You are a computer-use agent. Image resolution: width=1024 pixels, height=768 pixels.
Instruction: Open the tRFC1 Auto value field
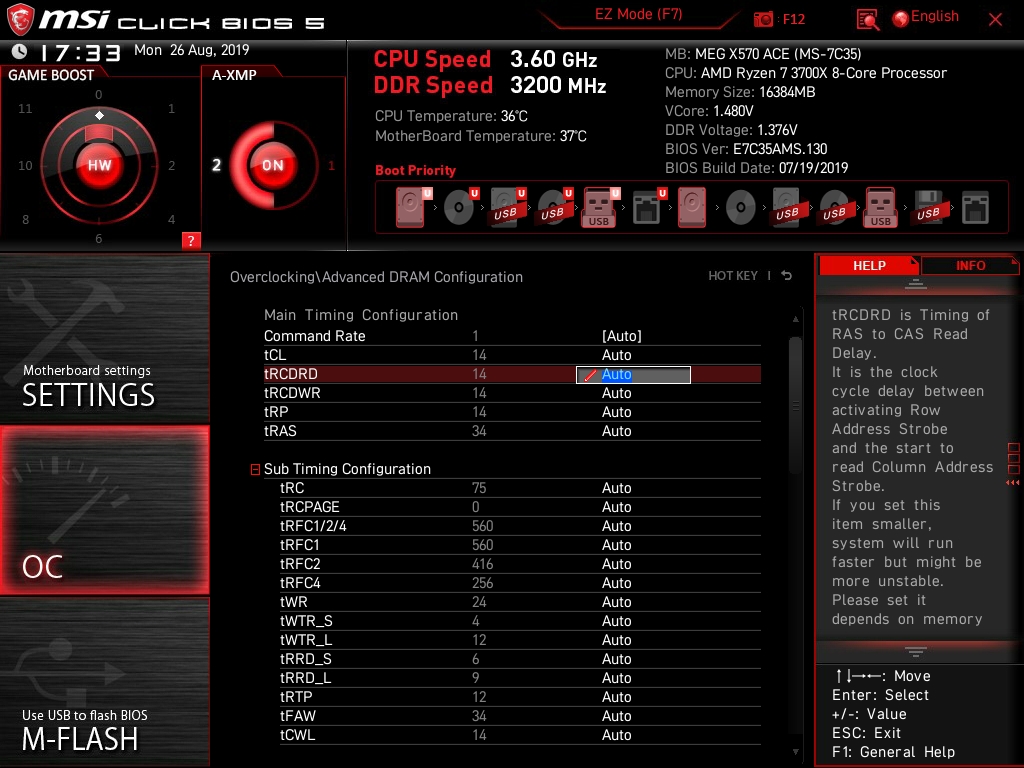616,545
